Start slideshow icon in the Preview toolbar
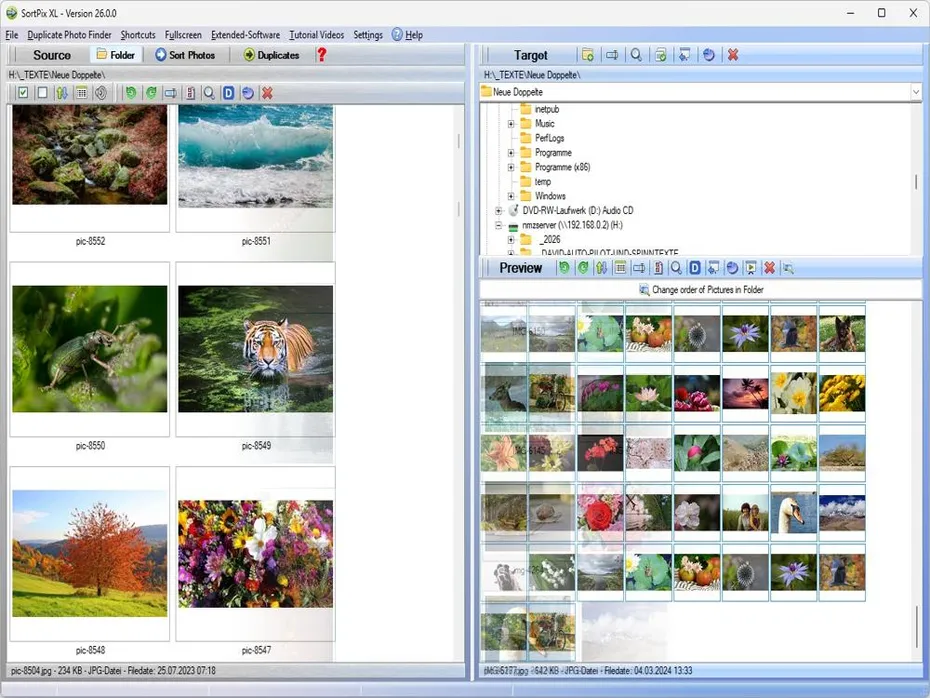 (751, 268)
